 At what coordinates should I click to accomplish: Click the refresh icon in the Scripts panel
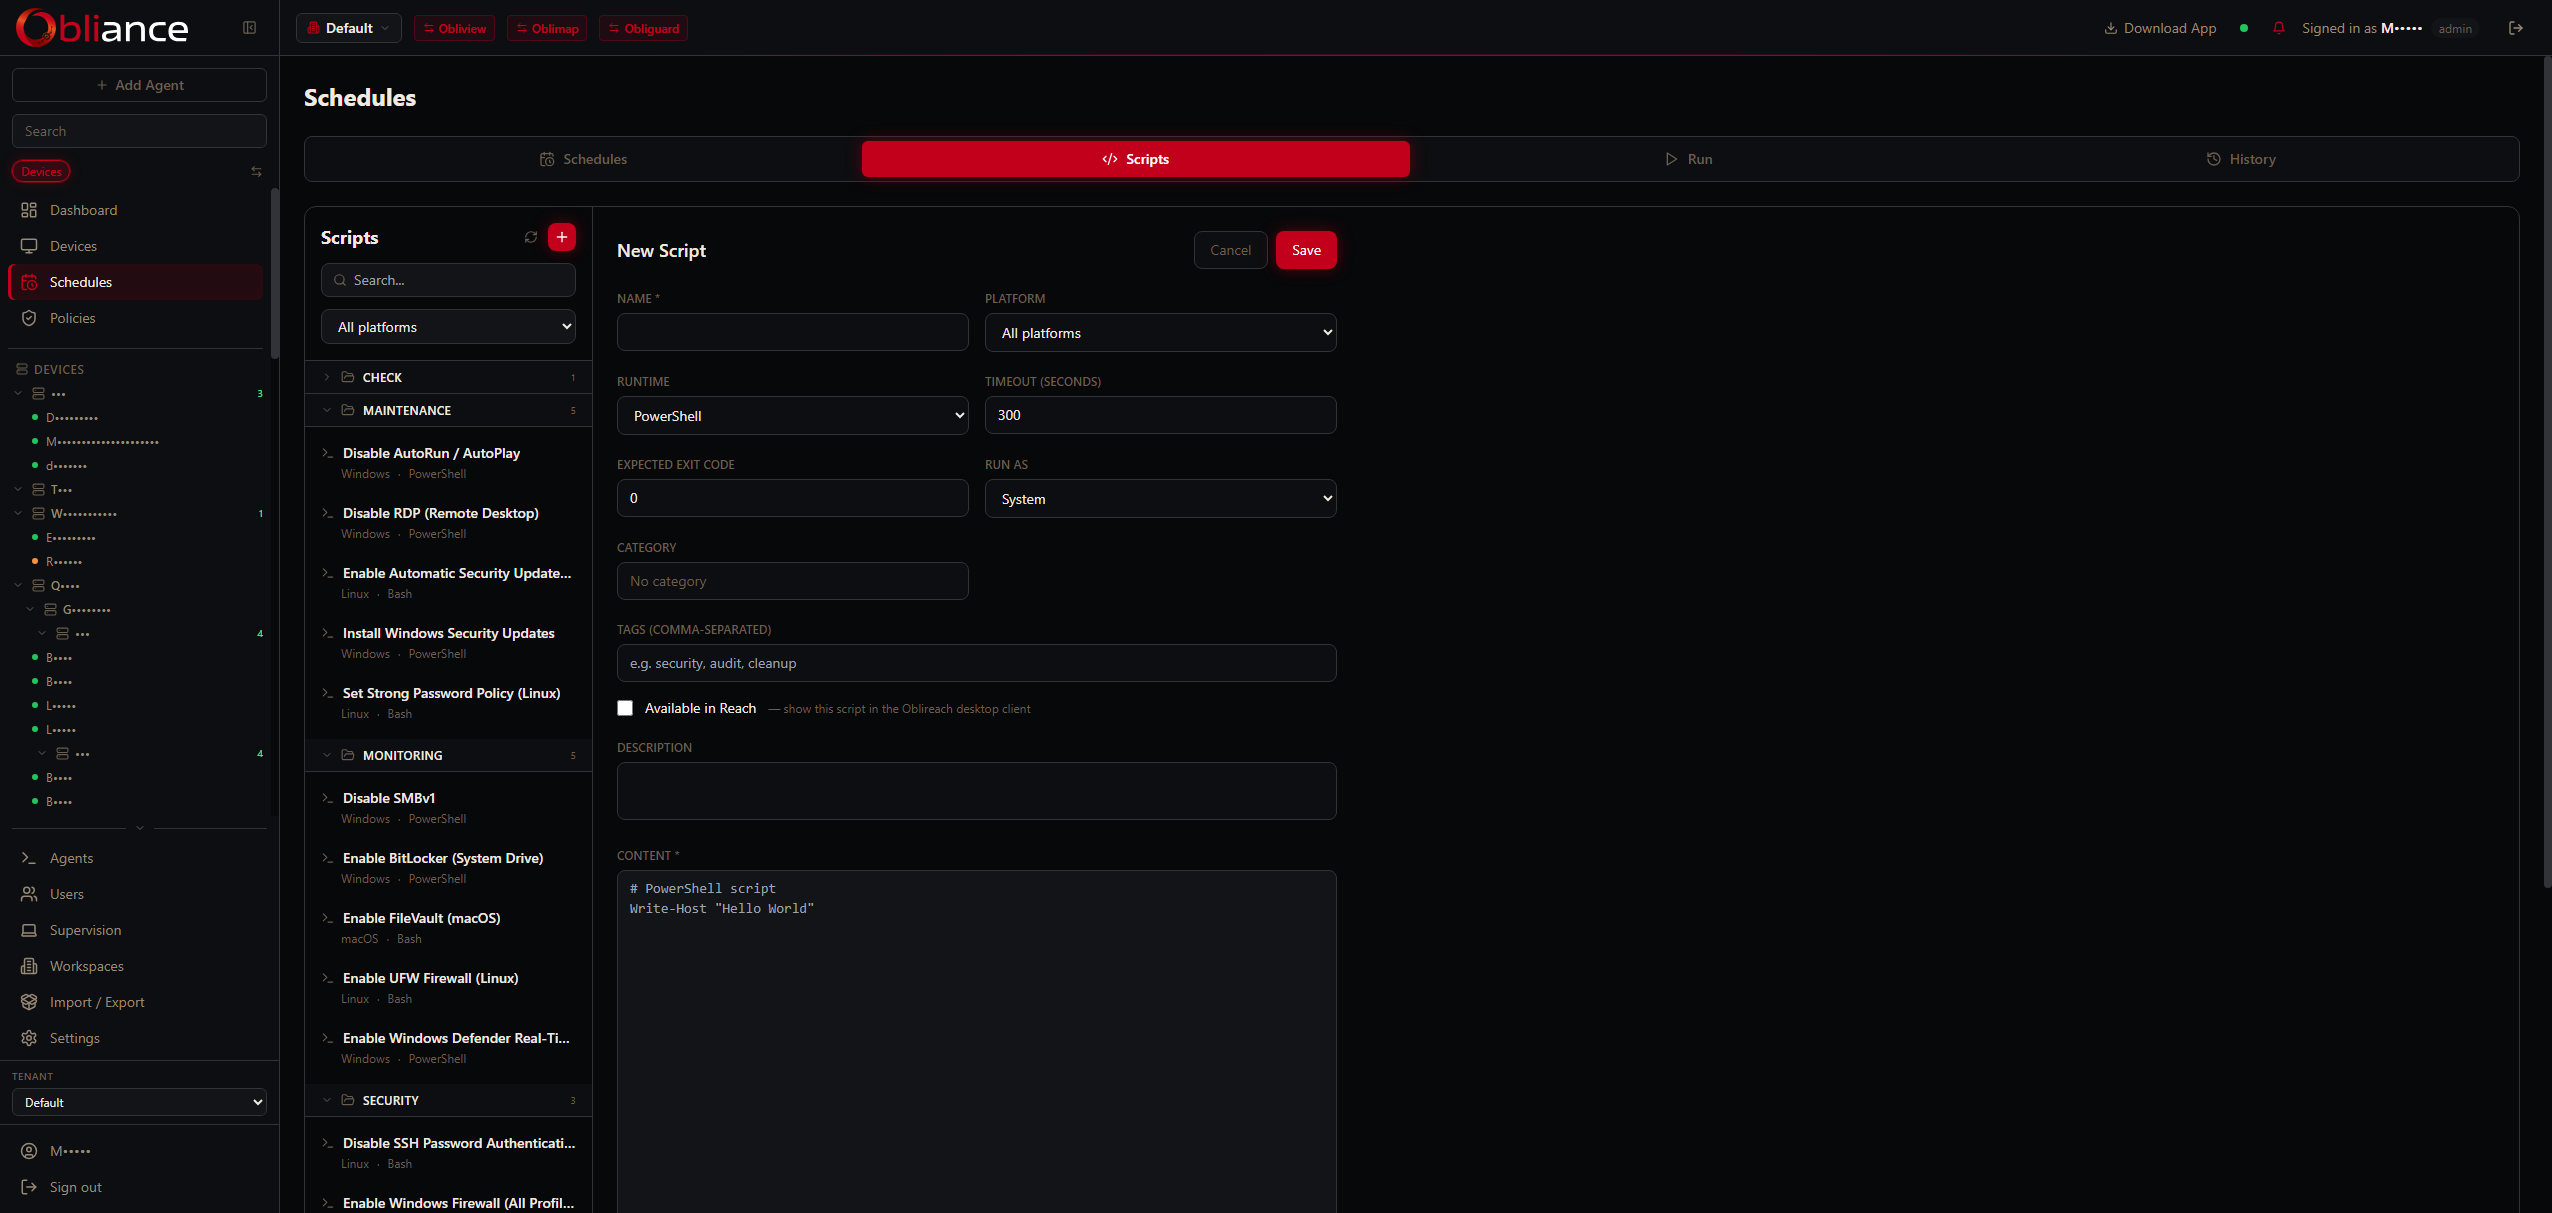[531, 237]
